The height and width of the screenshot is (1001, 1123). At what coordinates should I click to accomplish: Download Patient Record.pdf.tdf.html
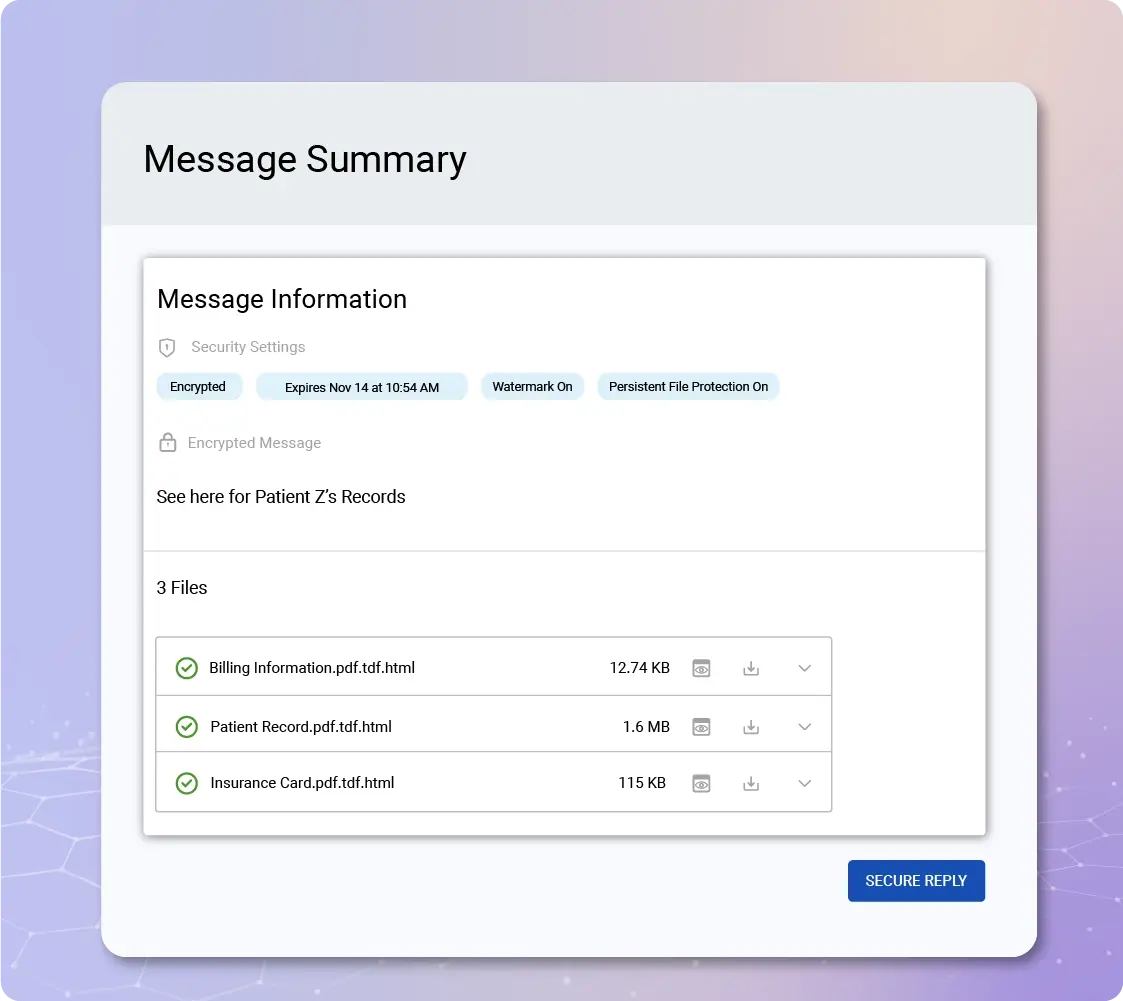tap(751, 726)
